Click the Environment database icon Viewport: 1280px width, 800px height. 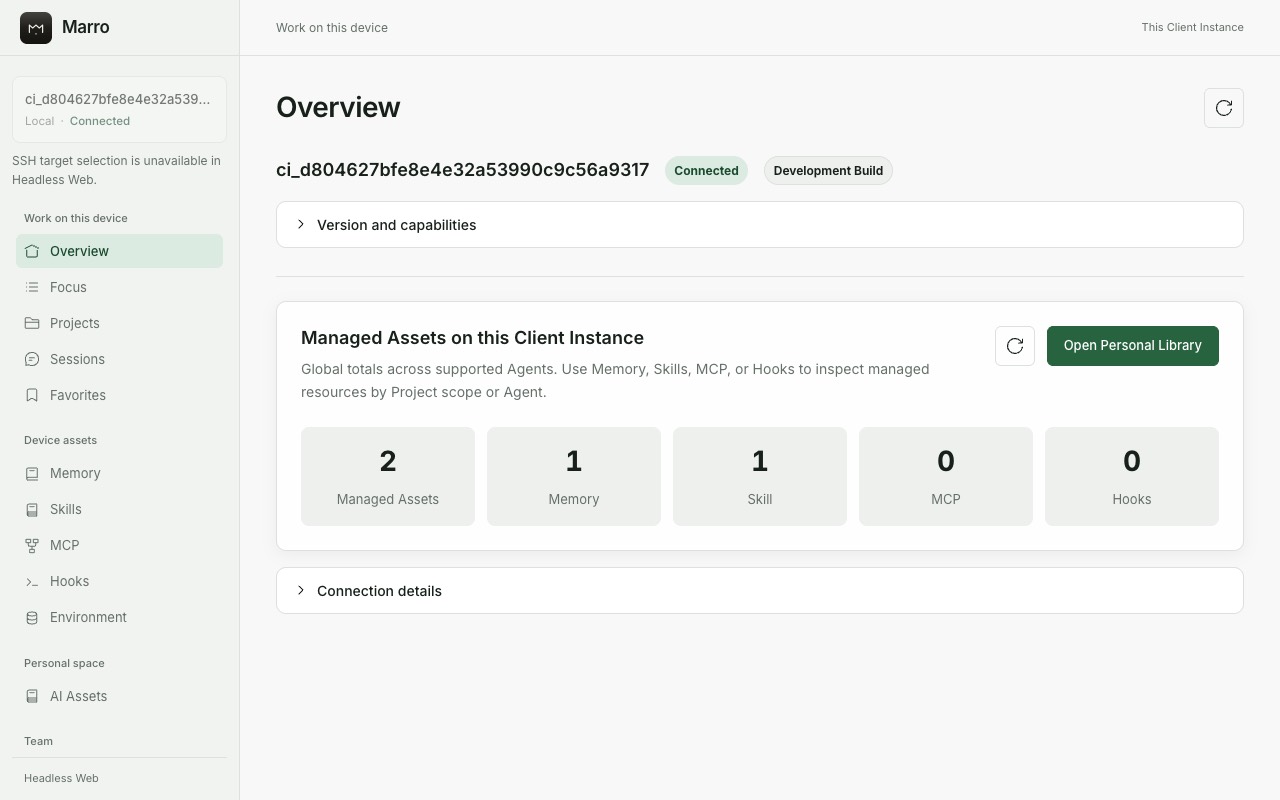click(32, 617)
